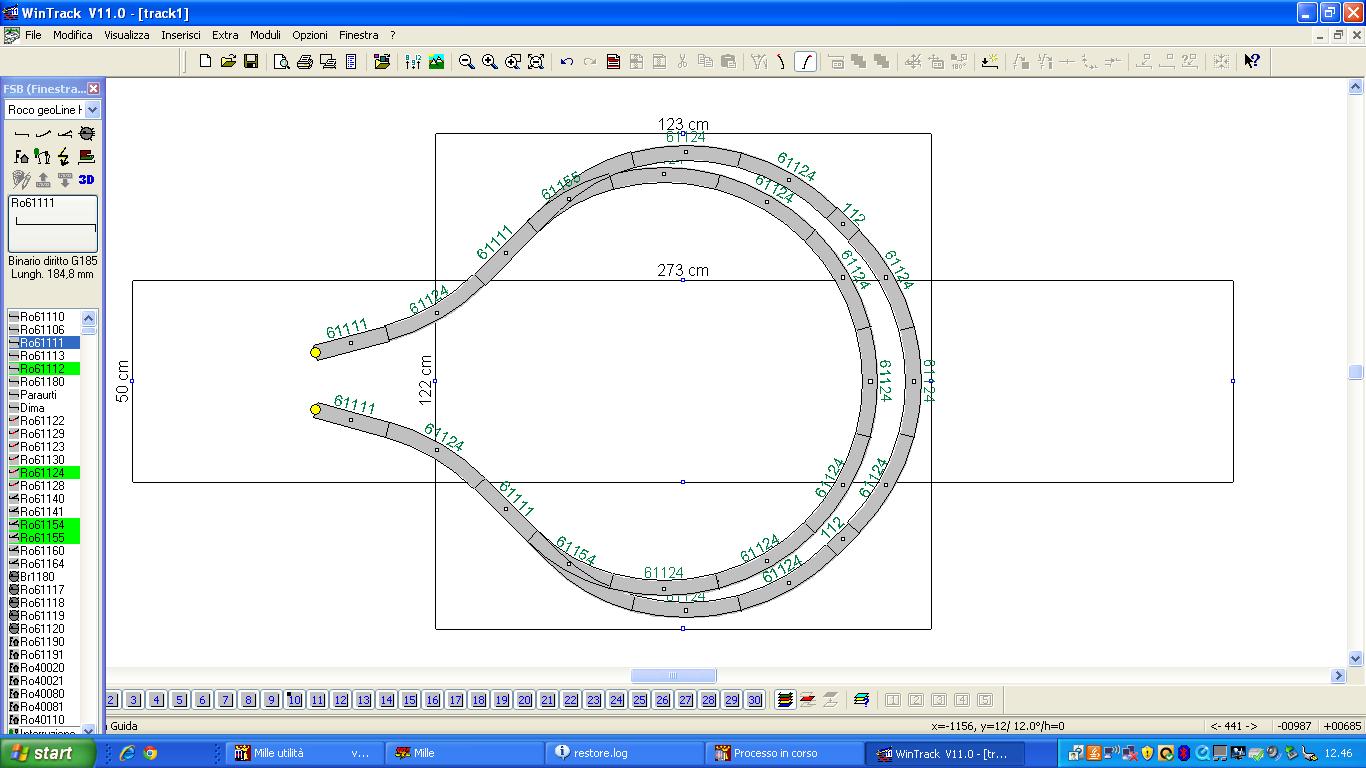Select Ro61155 in track list
Image resolution: width=1366 pixels, height=768 pixels.
pos(43,538)
